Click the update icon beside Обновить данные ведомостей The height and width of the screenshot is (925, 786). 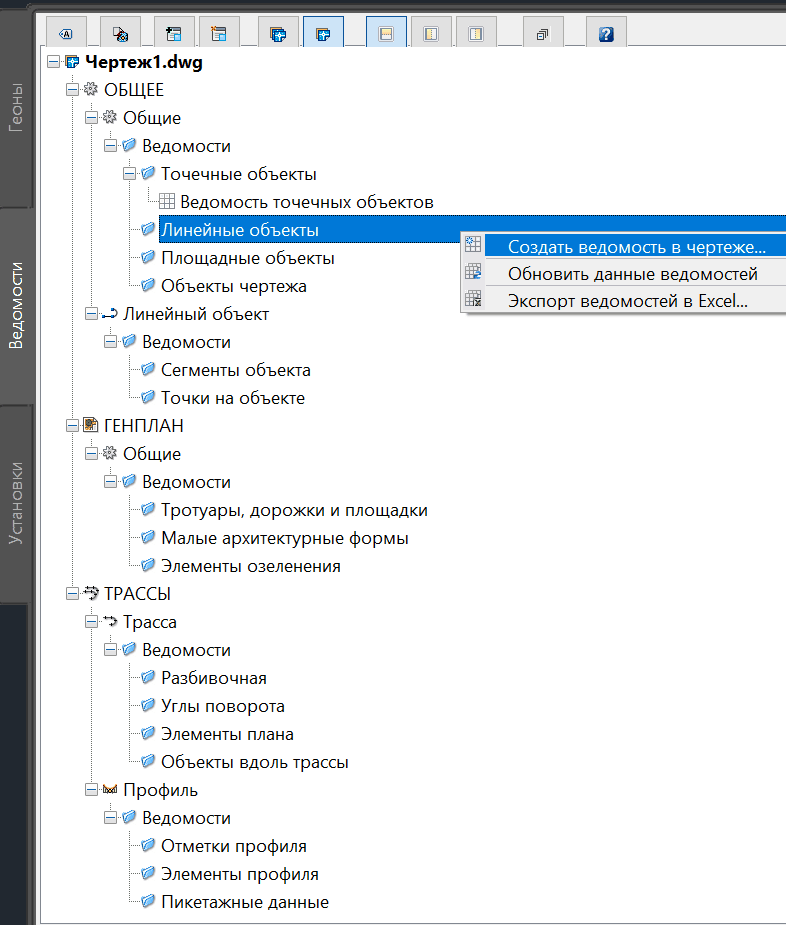click(474, 273)
